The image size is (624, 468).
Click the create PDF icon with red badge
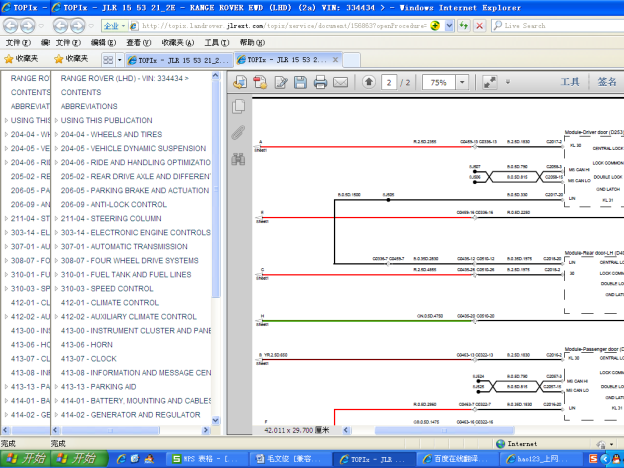(260, 82)
